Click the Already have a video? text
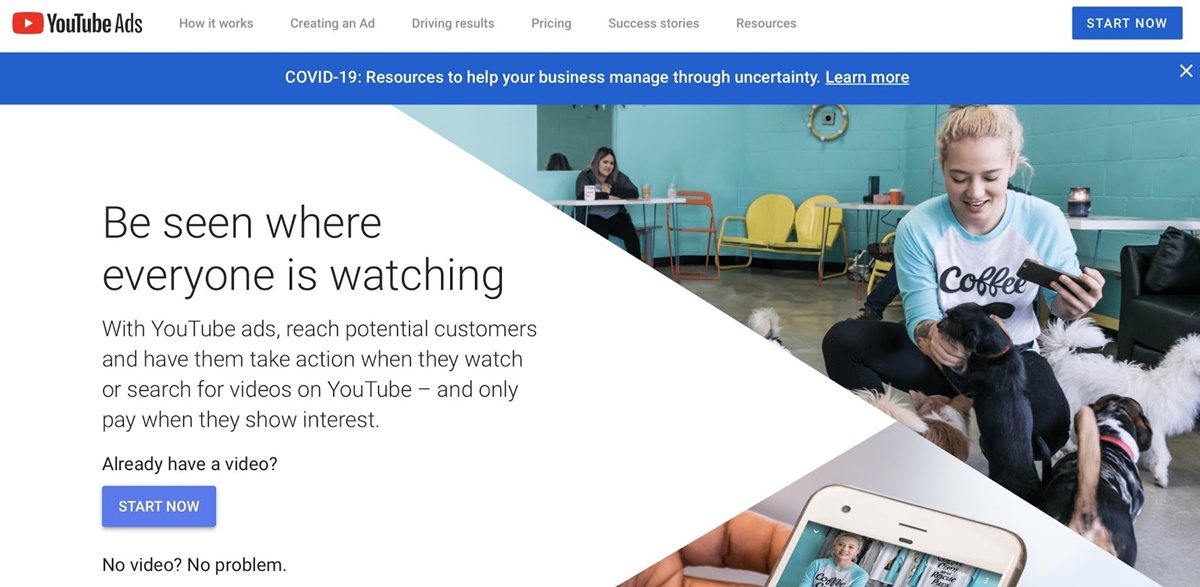 pos(190,464)
